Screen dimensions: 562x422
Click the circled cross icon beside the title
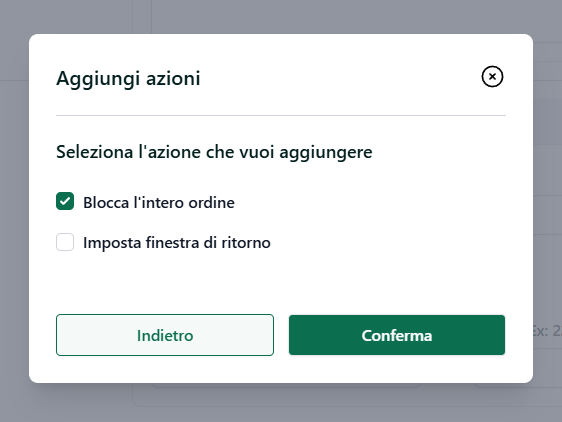click(x=492, y=76)
